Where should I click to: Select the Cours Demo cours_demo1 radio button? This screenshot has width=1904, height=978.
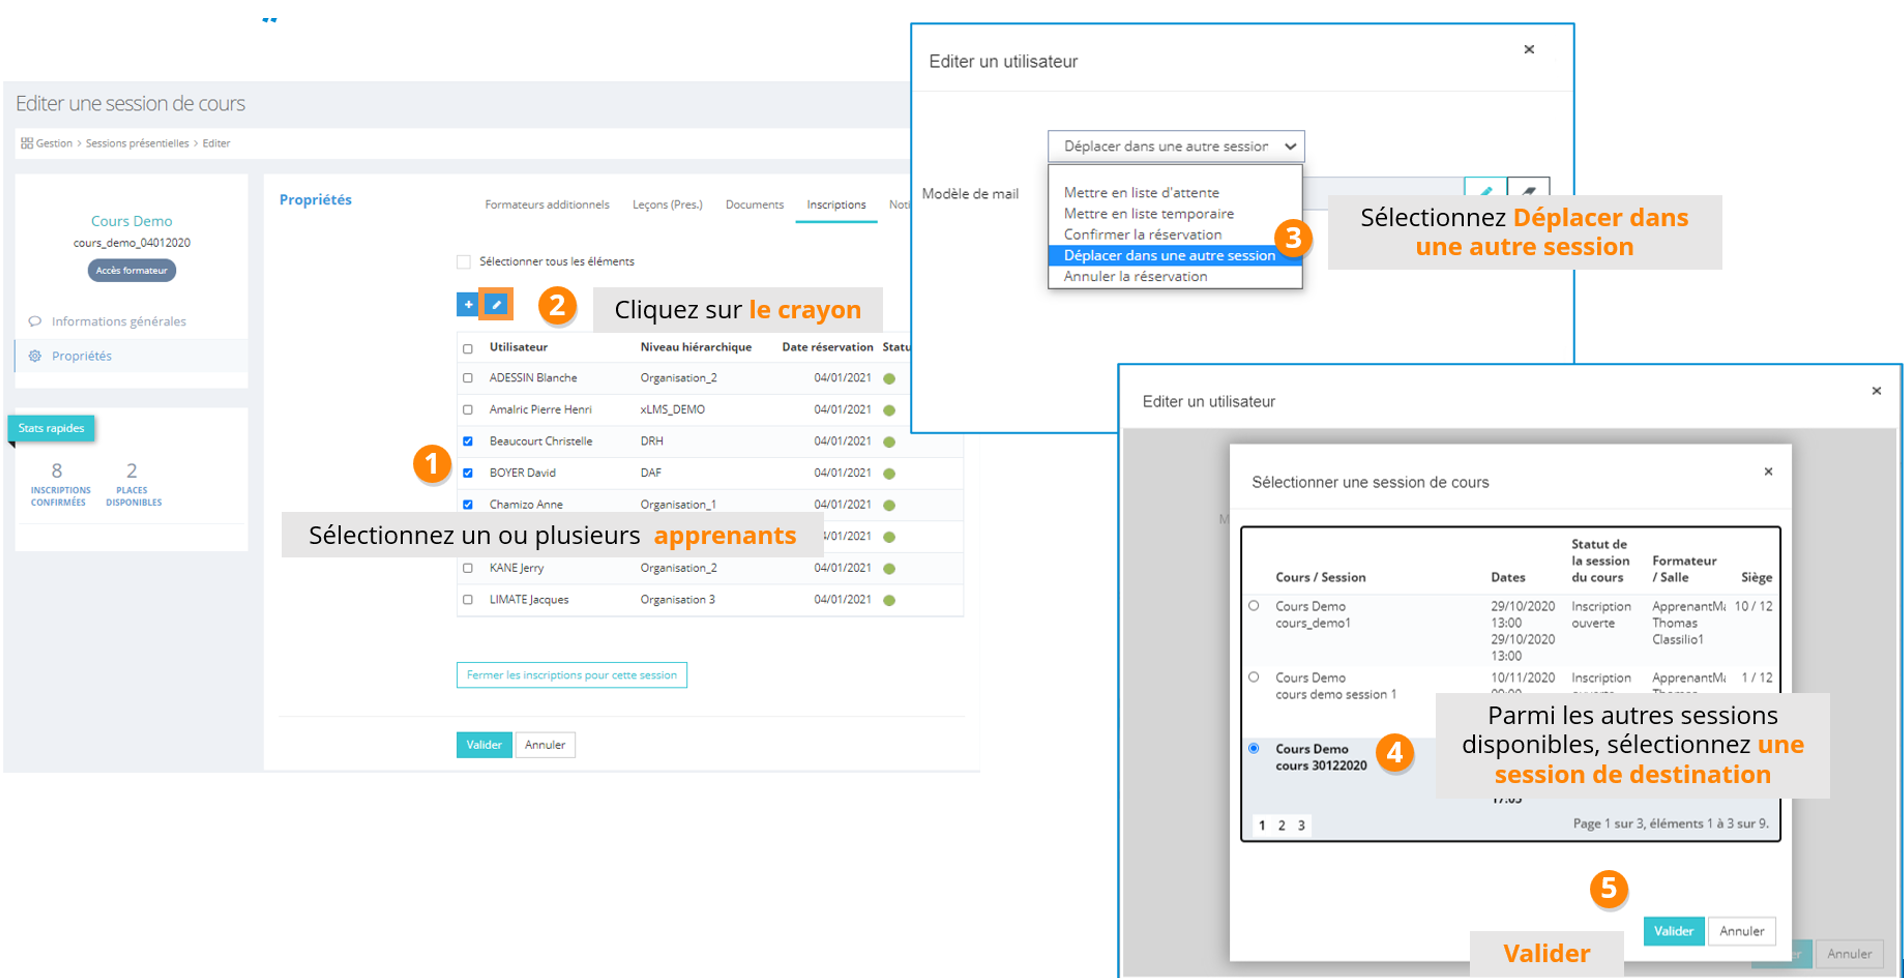click(1254, 606)
